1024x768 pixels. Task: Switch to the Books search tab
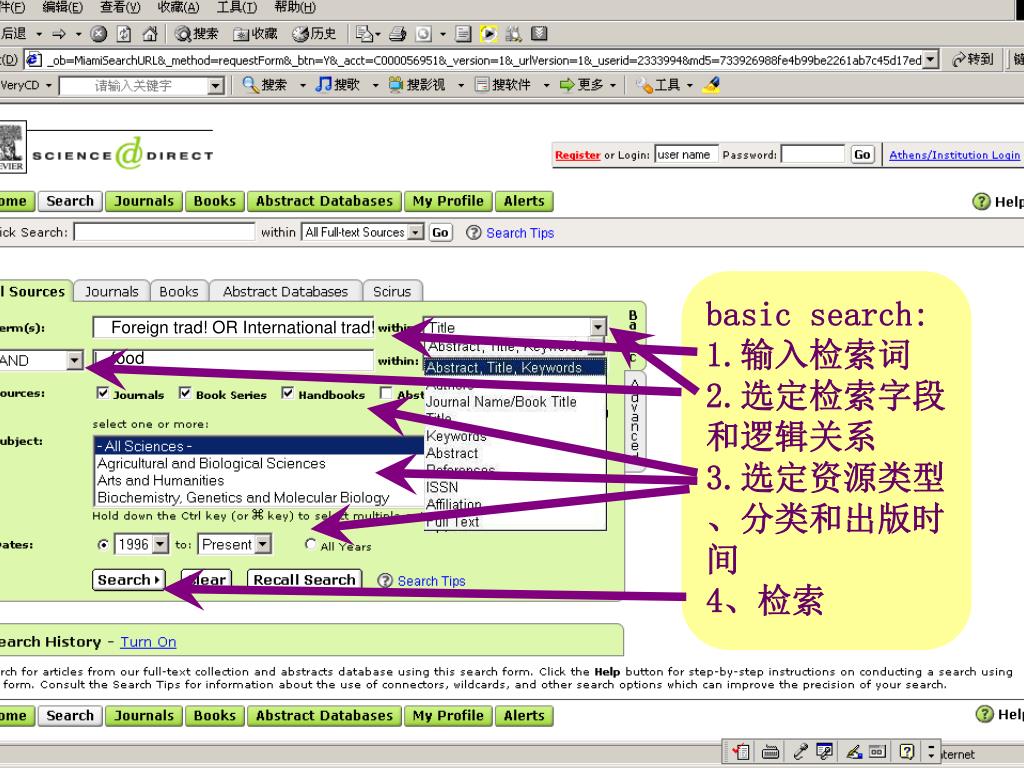click(x=179, y=291)
